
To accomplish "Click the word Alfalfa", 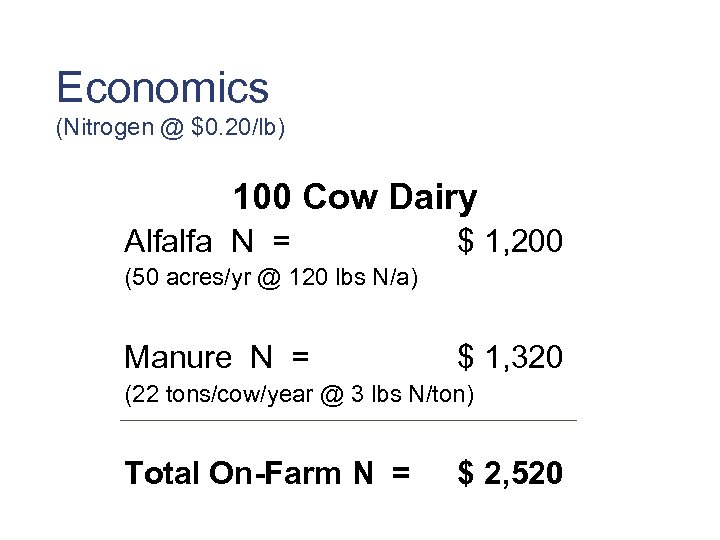I will (x=168, y=241).
